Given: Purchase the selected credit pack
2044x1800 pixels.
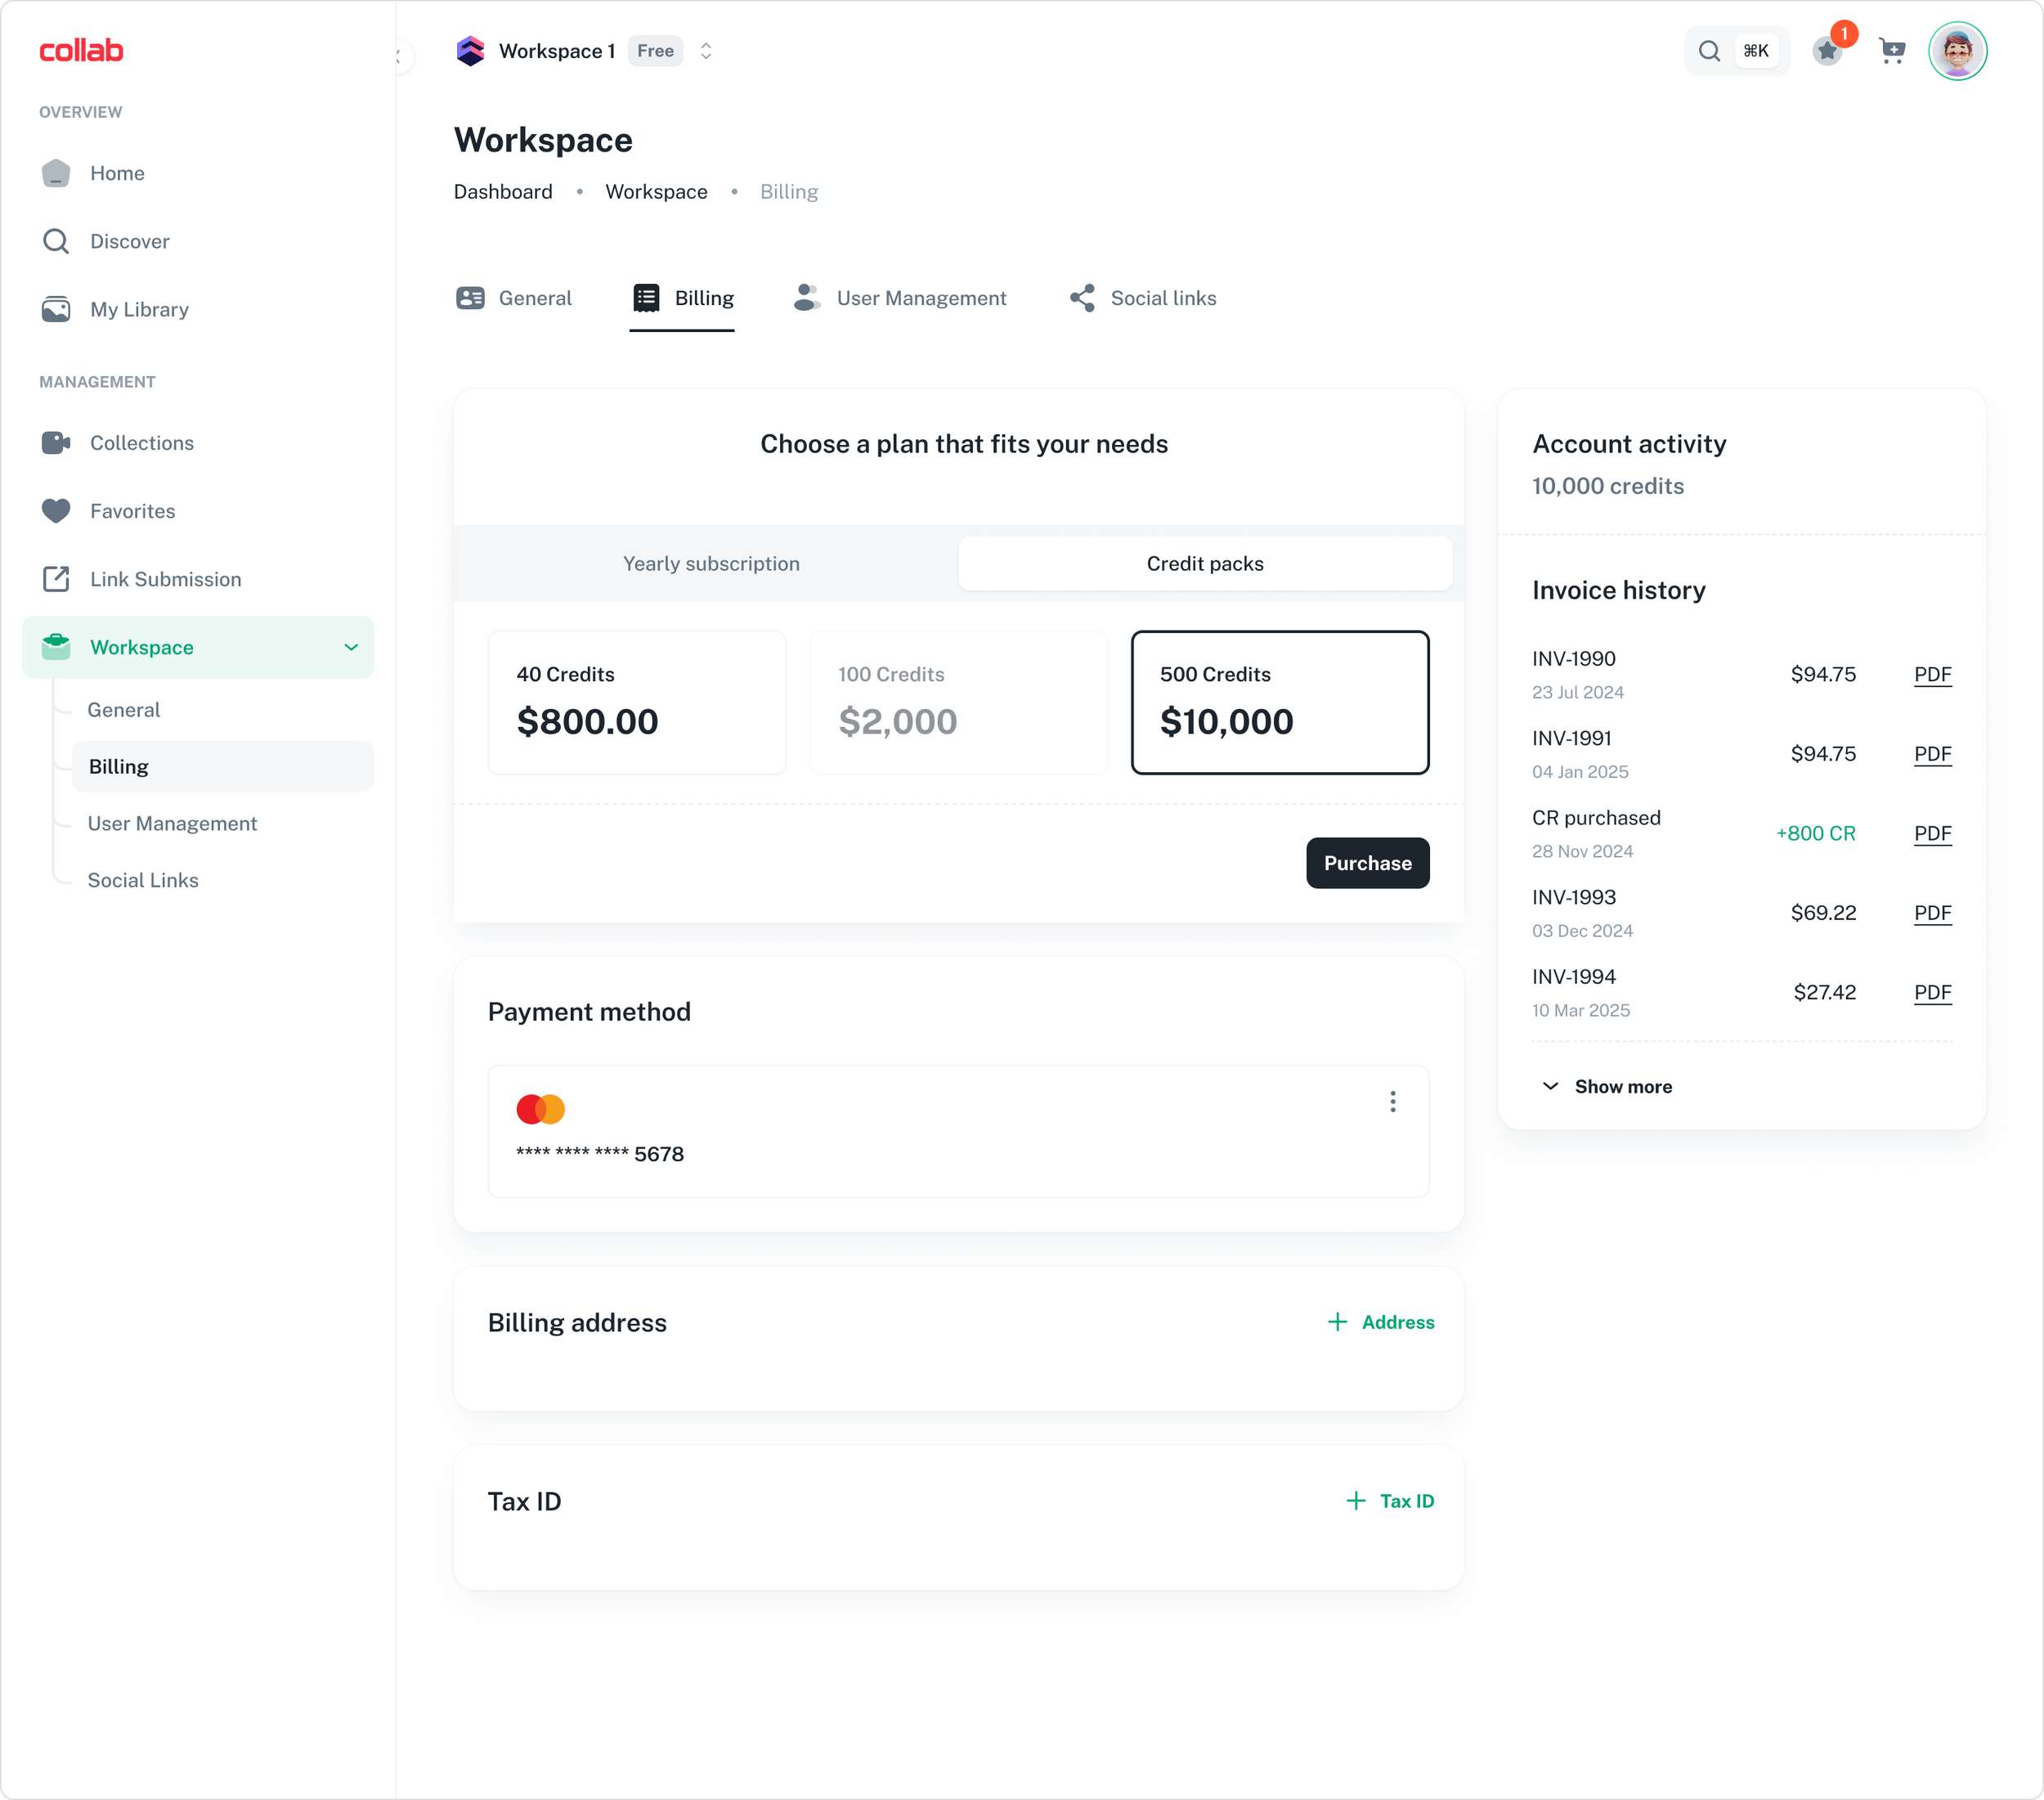Looking at the screenshot, I should coord(1367,862).
